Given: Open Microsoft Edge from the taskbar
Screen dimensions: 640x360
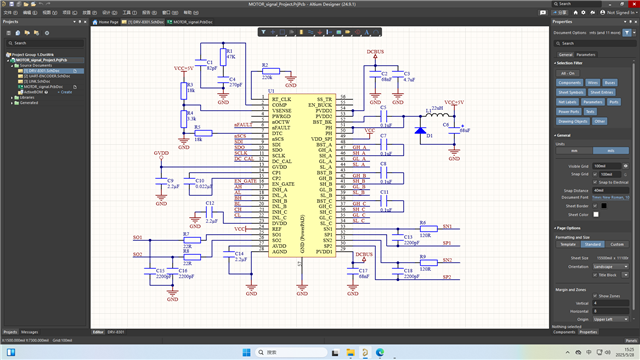Looking at the screenshot, I should pos(380,352).
